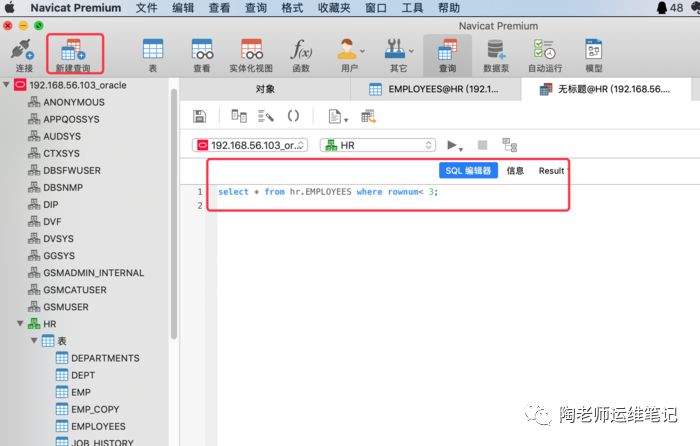Screen dimensions: 700x446
Task: Click into the SQL editor line 1 text
Action: click(328, 192)
